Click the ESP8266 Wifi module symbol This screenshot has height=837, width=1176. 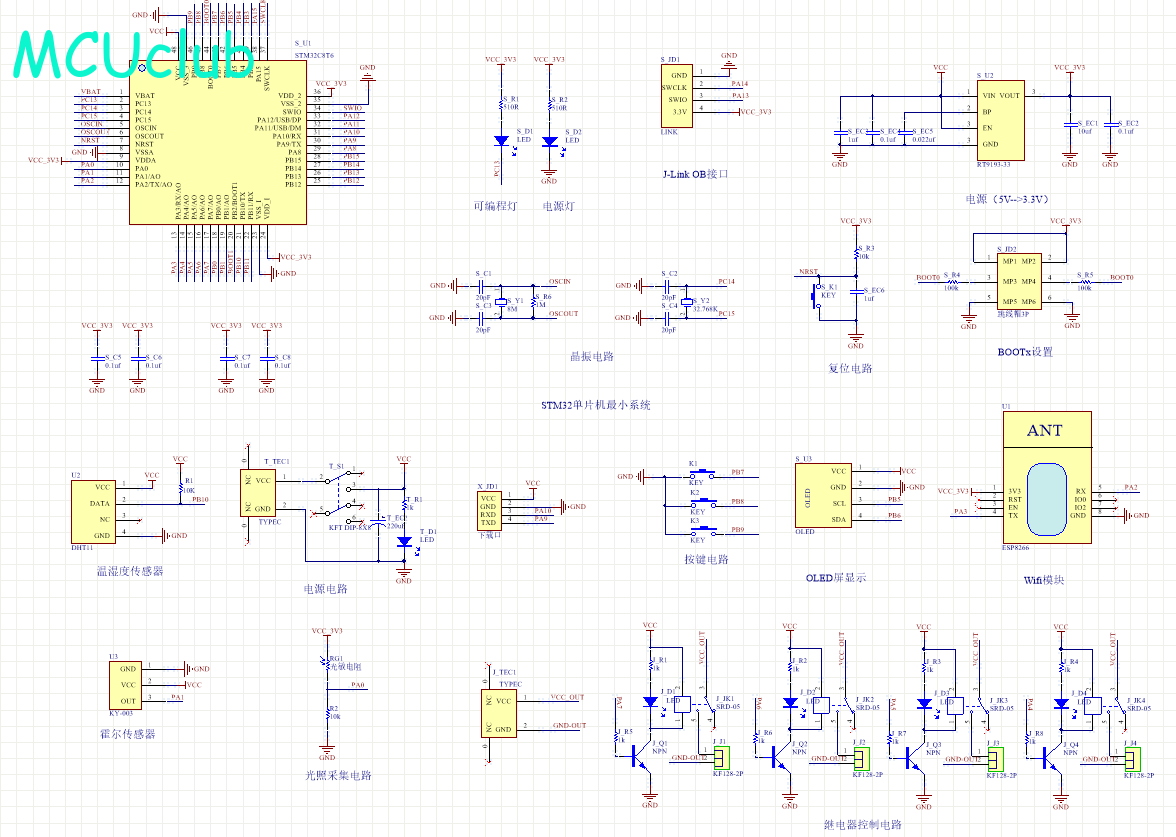1045,480
